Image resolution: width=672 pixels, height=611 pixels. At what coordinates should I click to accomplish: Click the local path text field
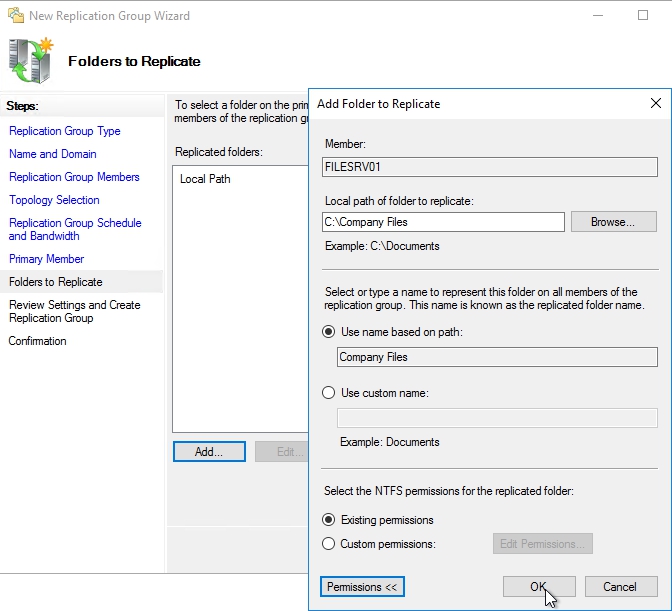pos(444,222)
